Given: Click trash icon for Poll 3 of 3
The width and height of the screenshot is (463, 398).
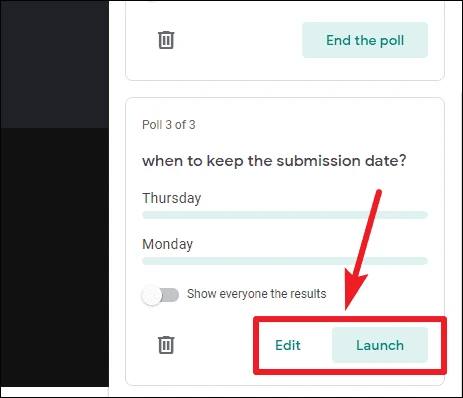Looking at the screenshot, I should point(166,345).
